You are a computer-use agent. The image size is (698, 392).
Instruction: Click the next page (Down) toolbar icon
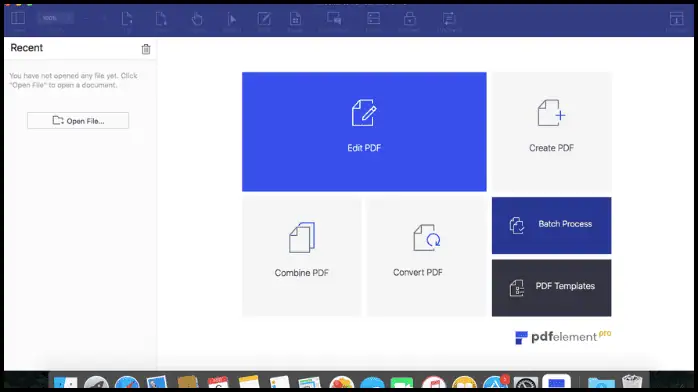click(161, 19)
